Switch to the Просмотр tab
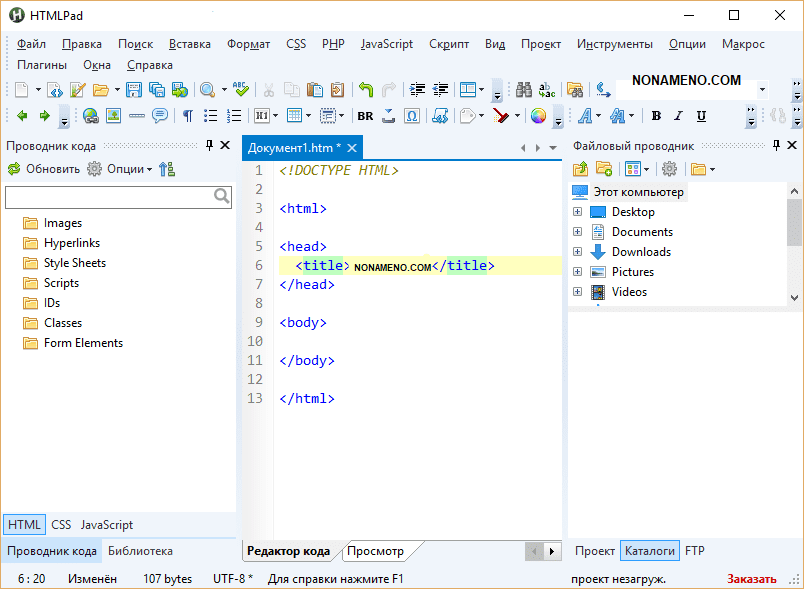The height and width of the screenshot is (589, 804). click(x=375, y=551)
